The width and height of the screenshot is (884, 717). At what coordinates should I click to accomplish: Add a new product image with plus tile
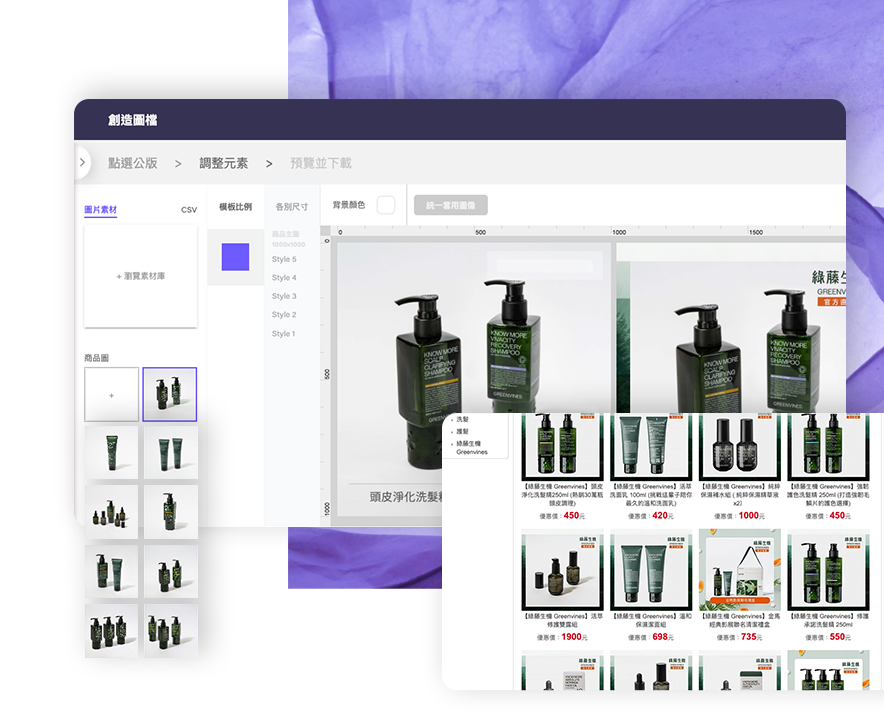(112, 395)
